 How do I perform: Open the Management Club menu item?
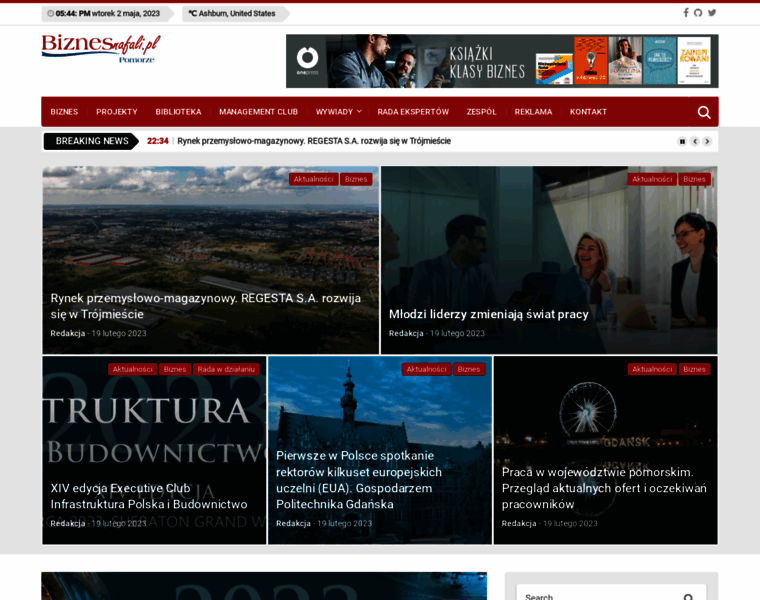click(258, 112)
